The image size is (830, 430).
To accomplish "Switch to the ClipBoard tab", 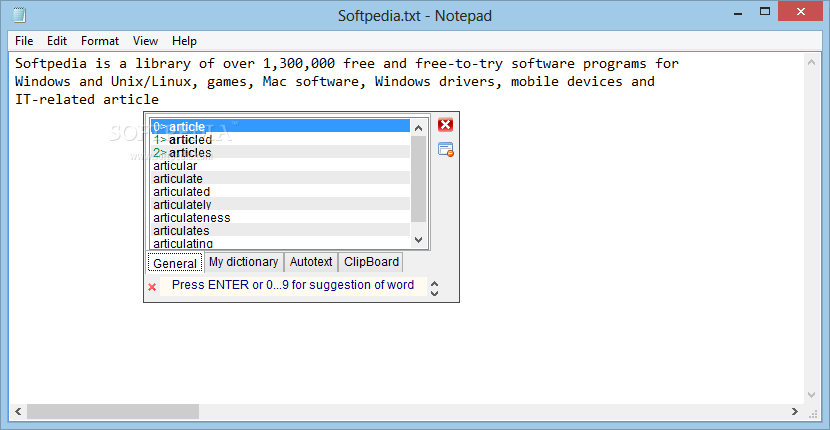I will tap(371, 262).
